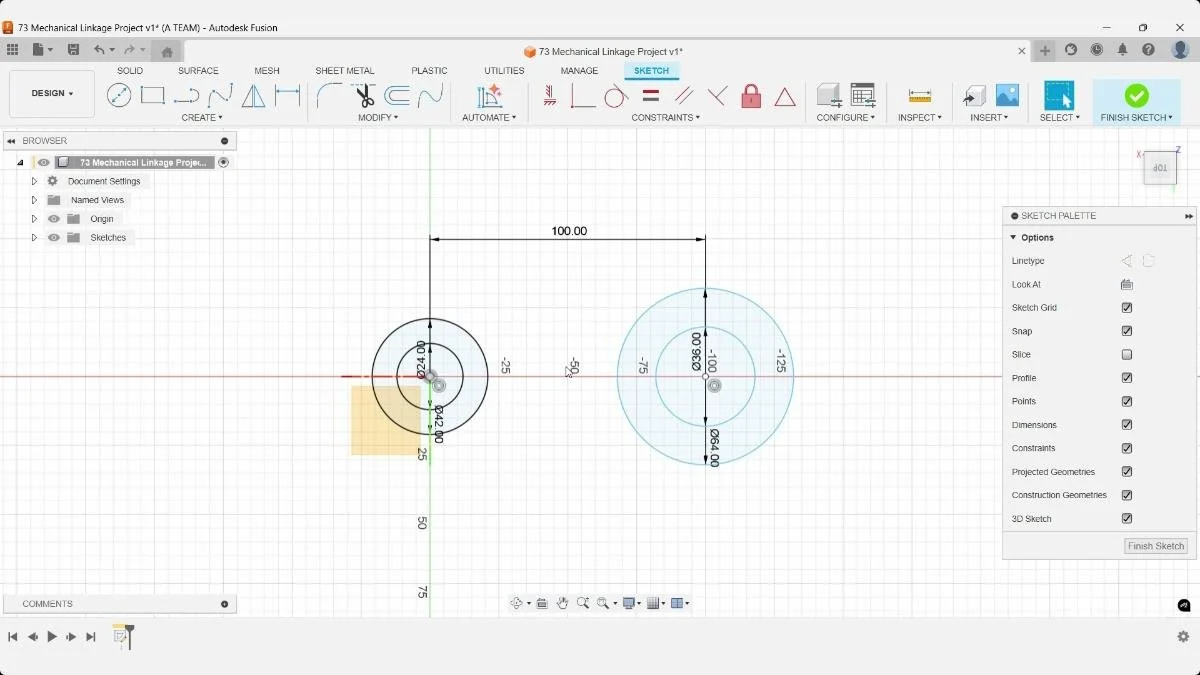Toggle the Construction Geometries checkbox
Viewport: 1200px width, 675px height.
tap(1127, 495)
